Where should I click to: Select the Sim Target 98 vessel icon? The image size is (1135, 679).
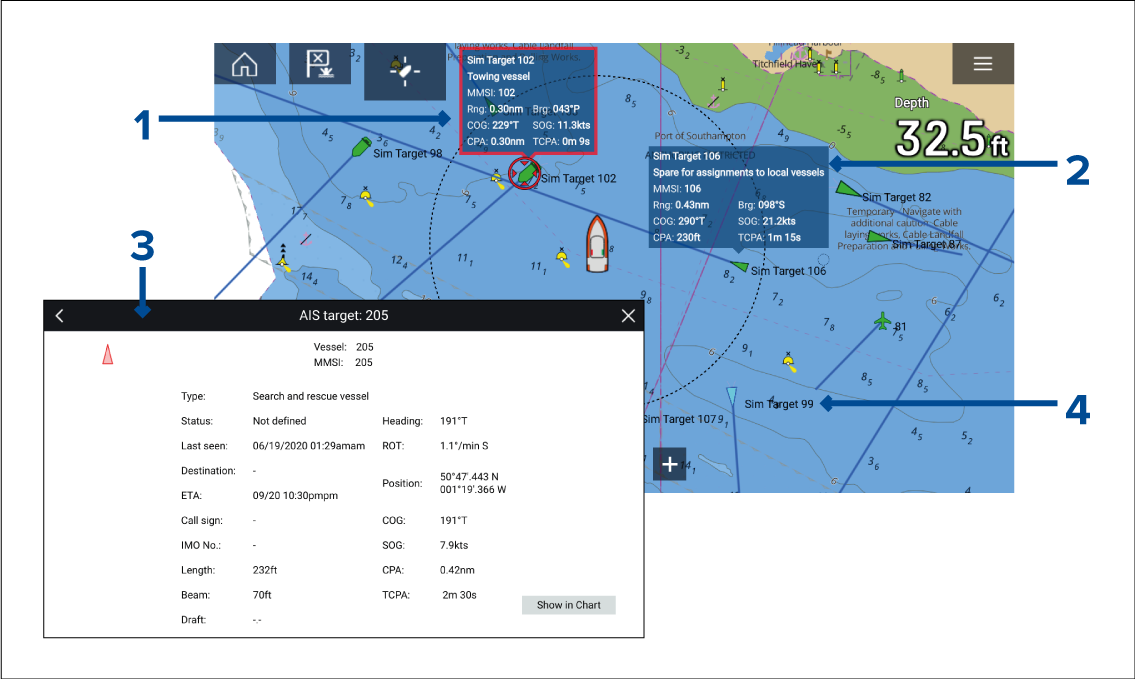pos(358,149)
